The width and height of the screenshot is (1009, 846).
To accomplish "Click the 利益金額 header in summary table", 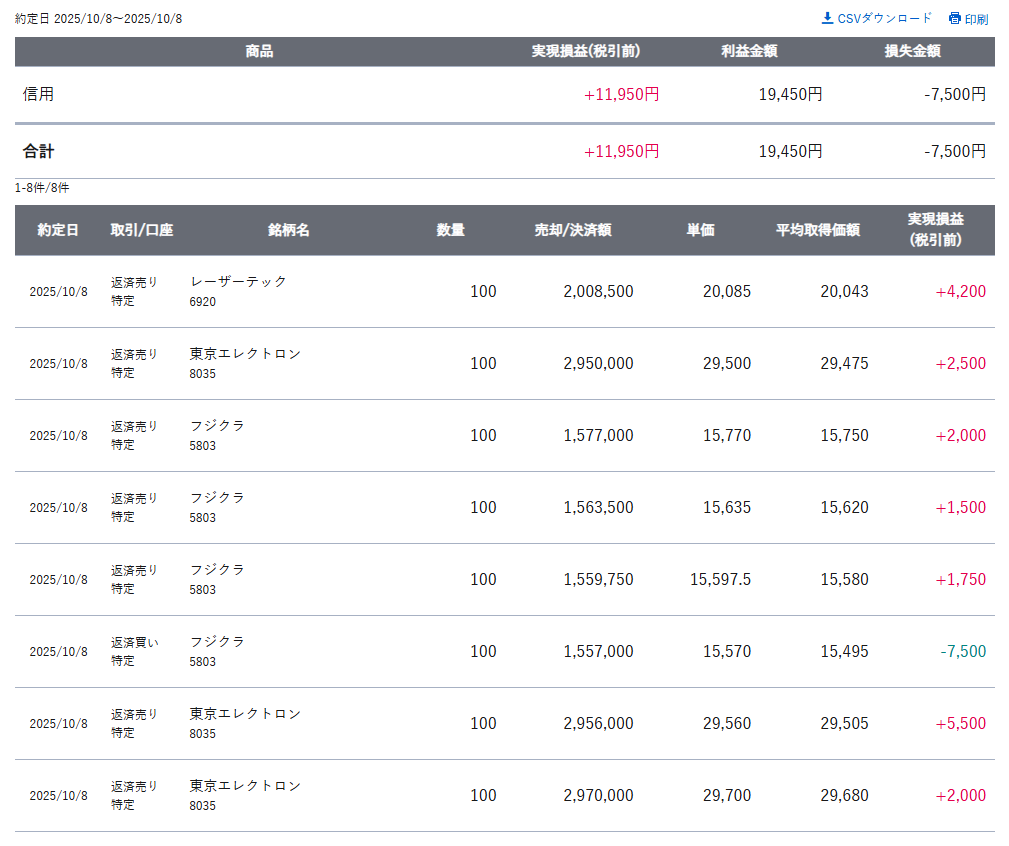I will (x=749, y=51).
